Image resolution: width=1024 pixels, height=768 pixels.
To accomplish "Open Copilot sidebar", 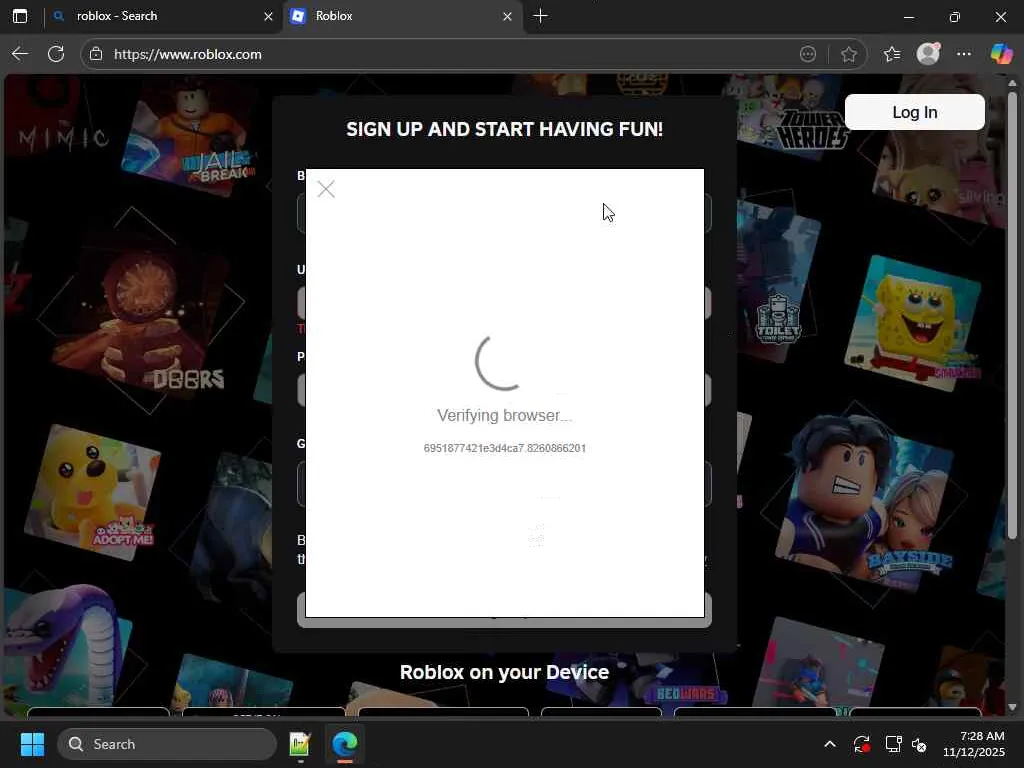I will (x=1001, y=54).
